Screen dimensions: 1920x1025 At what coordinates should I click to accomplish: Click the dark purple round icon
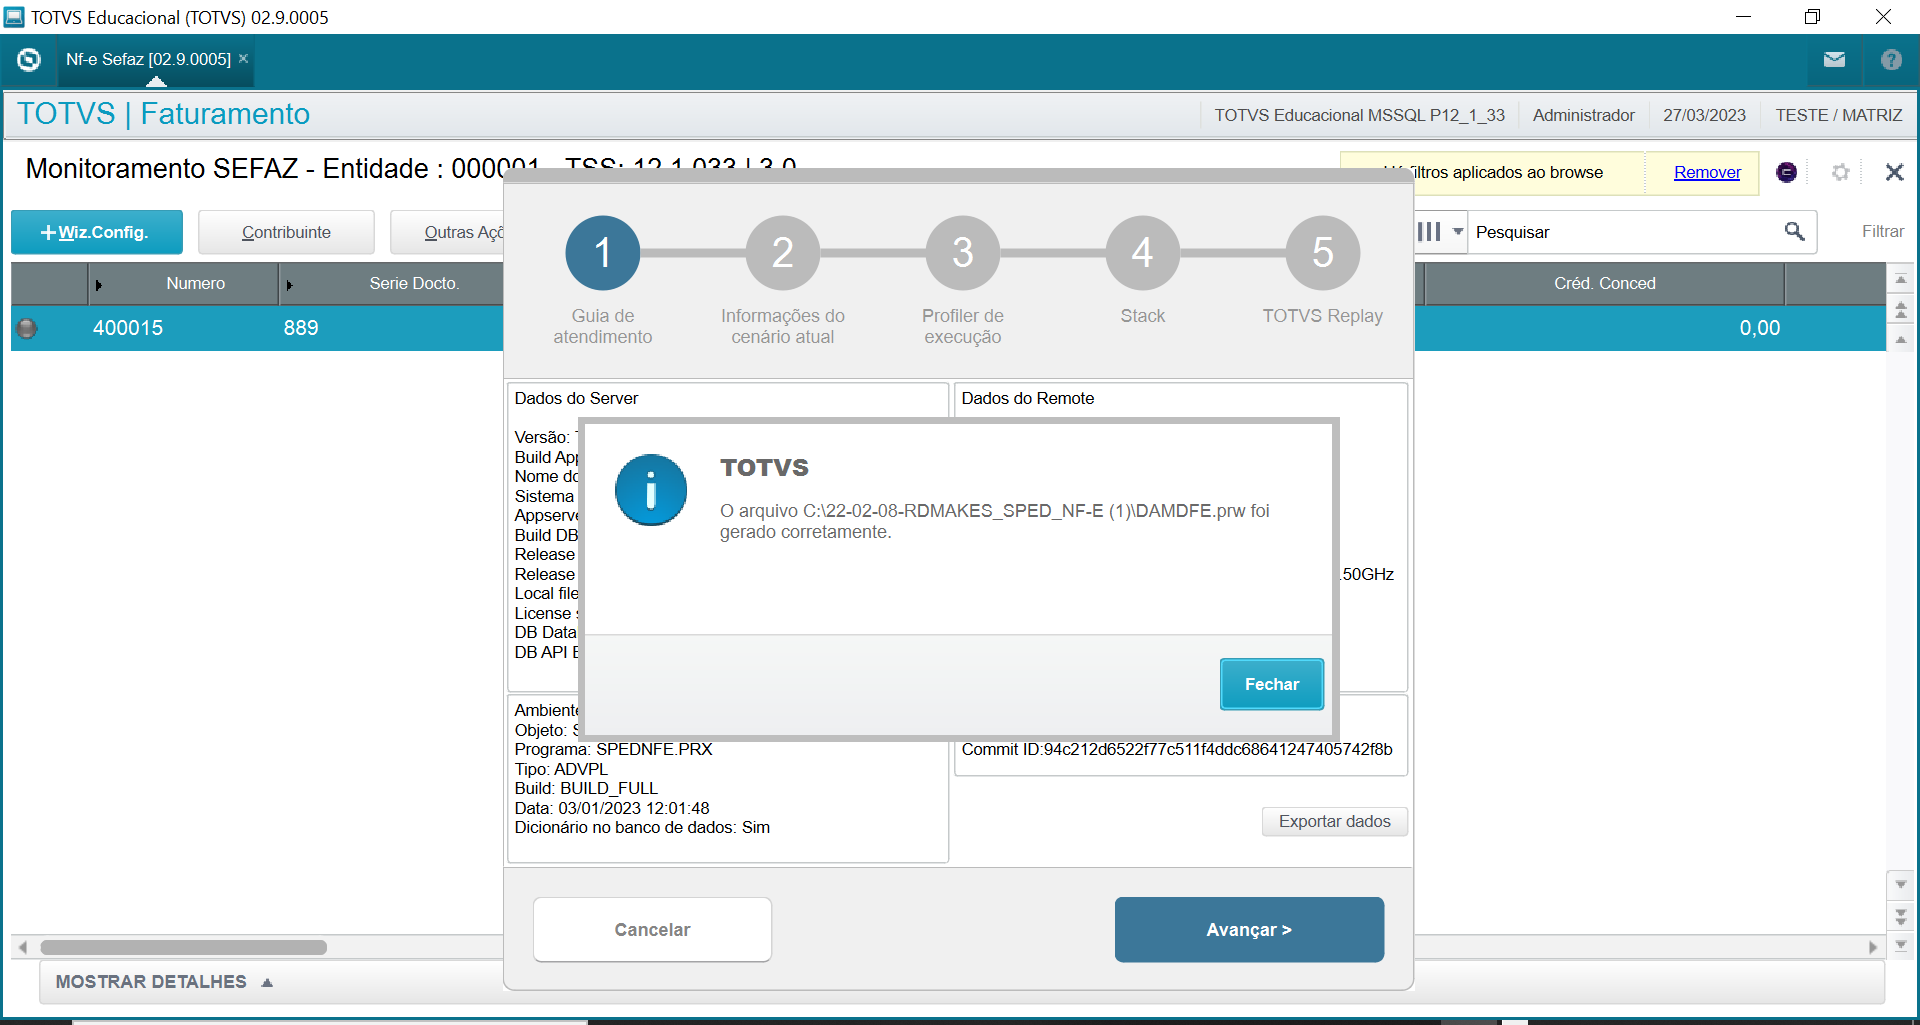click(x=1786, y=172)
